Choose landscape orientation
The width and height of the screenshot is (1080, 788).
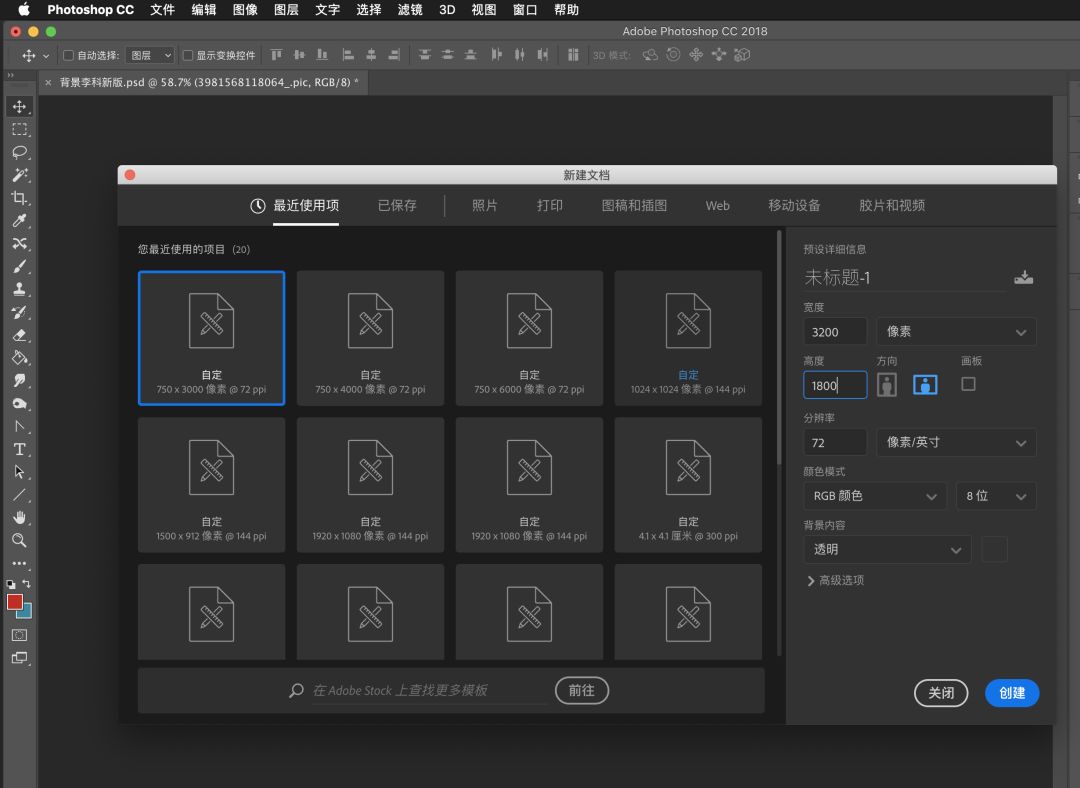pyautogui.click(x=925, y=384)
